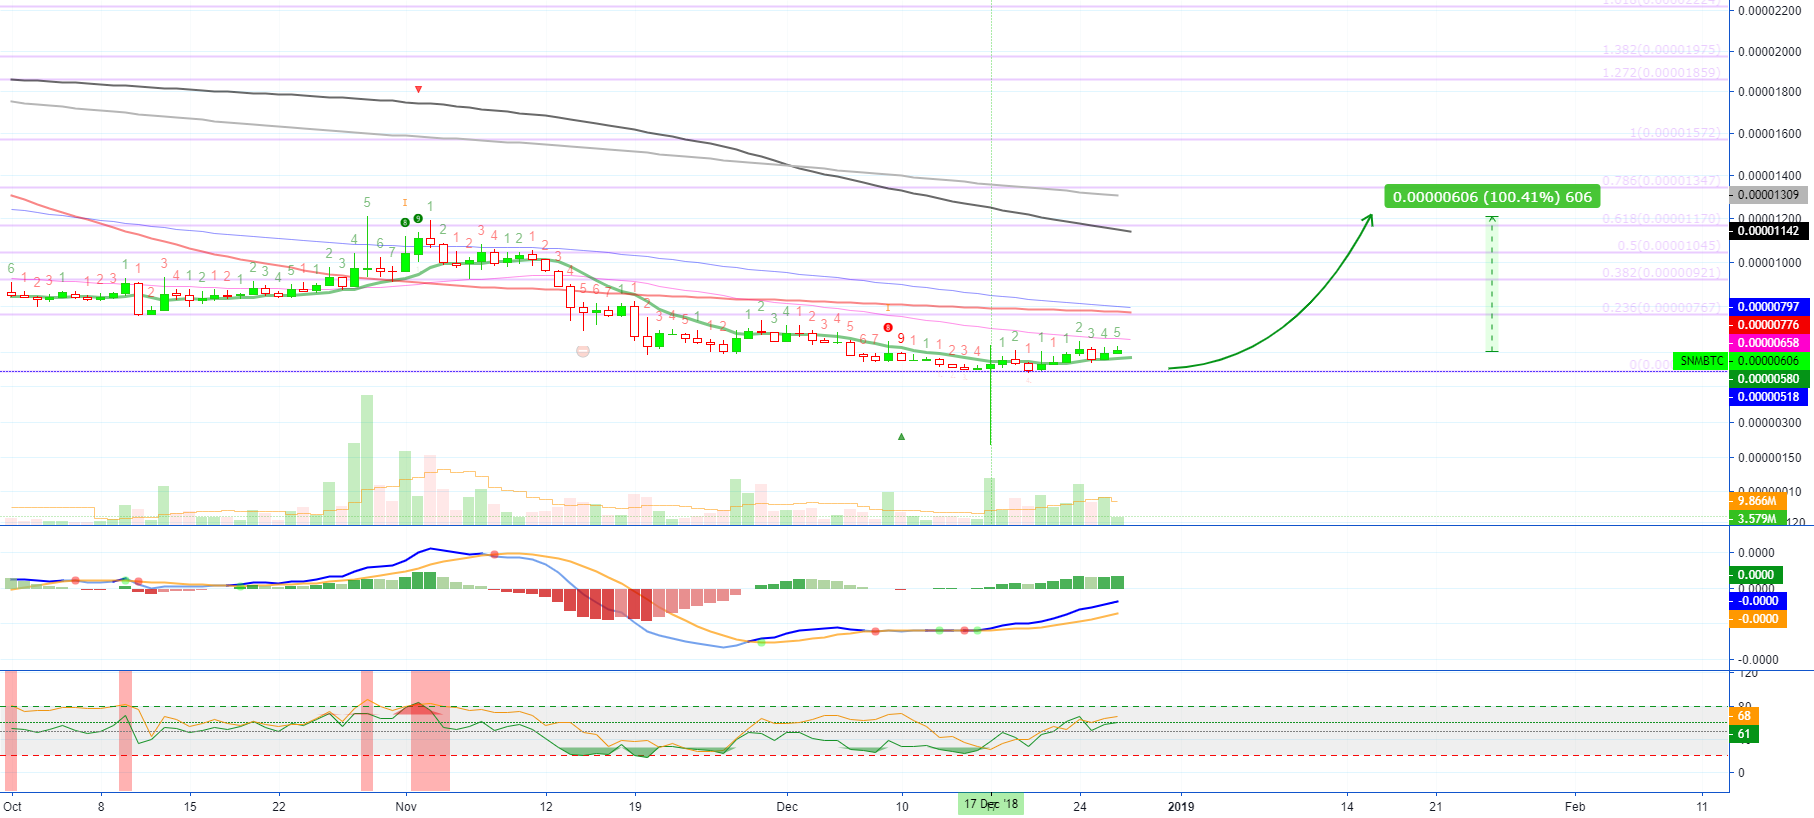Click the 14 January label on the time axis

point(1347,806)
